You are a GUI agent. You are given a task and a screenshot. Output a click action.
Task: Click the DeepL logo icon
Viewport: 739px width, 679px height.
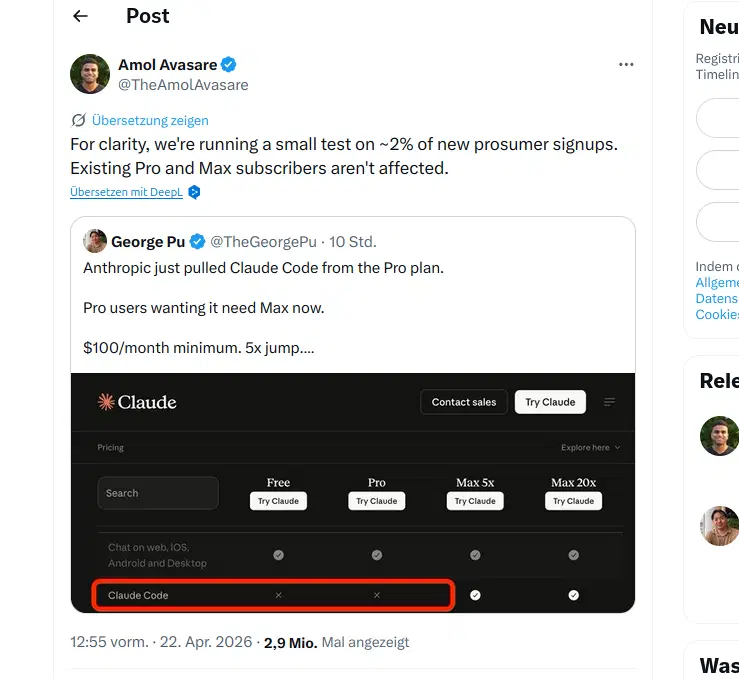(x=194, y=192)
